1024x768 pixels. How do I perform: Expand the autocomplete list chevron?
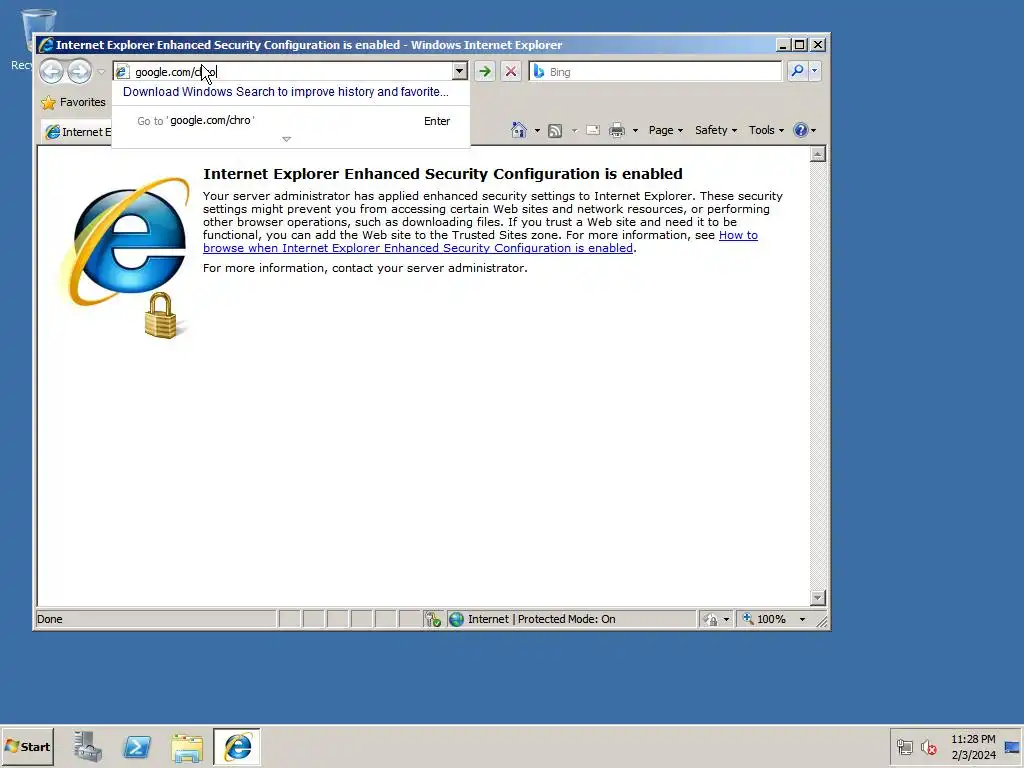tap(286, 139)
